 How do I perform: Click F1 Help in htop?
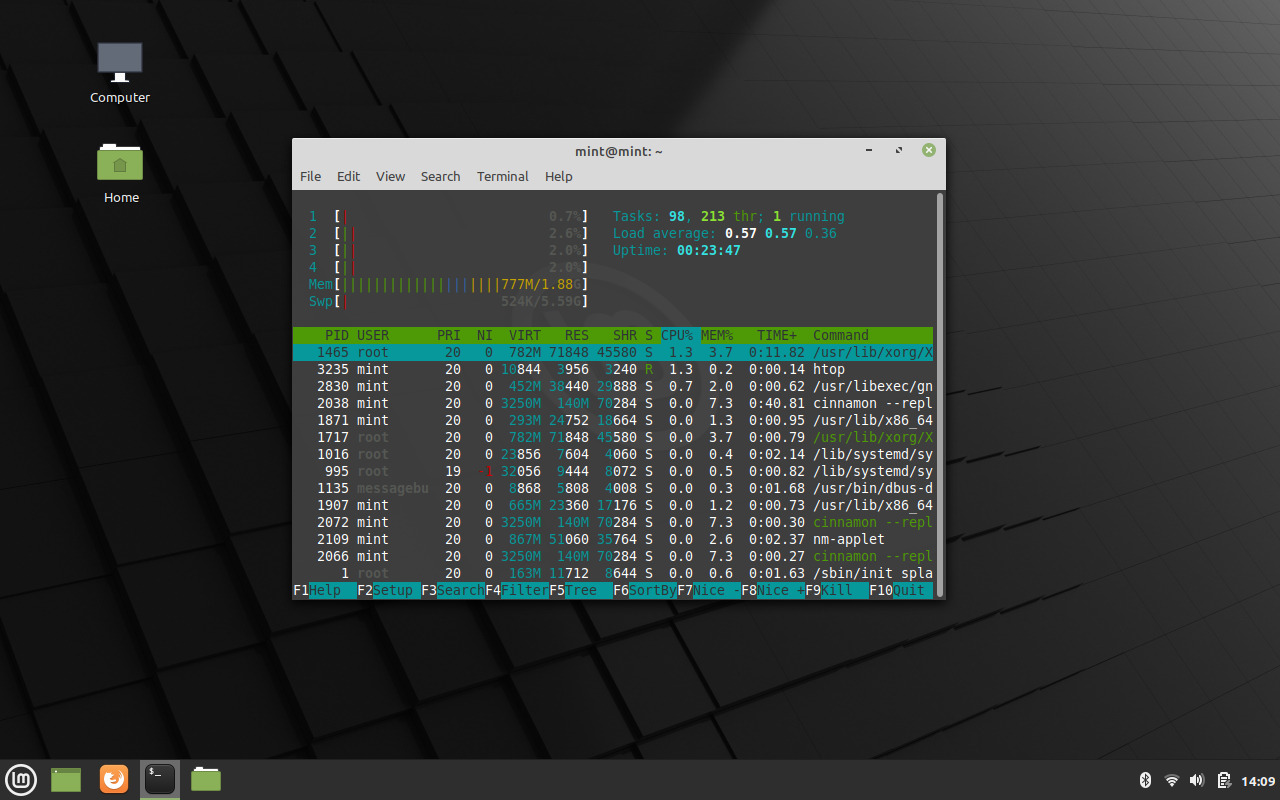click(325, 590)
